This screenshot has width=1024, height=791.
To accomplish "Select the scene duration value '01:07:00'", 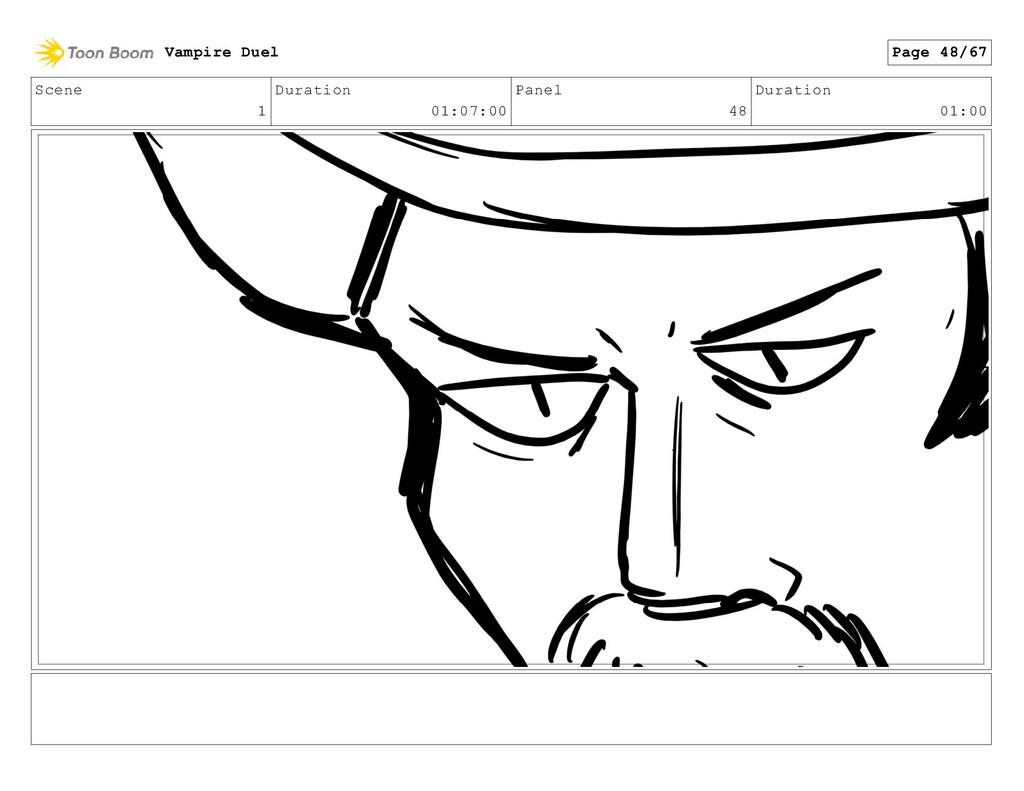I will [x=468, y=111].
